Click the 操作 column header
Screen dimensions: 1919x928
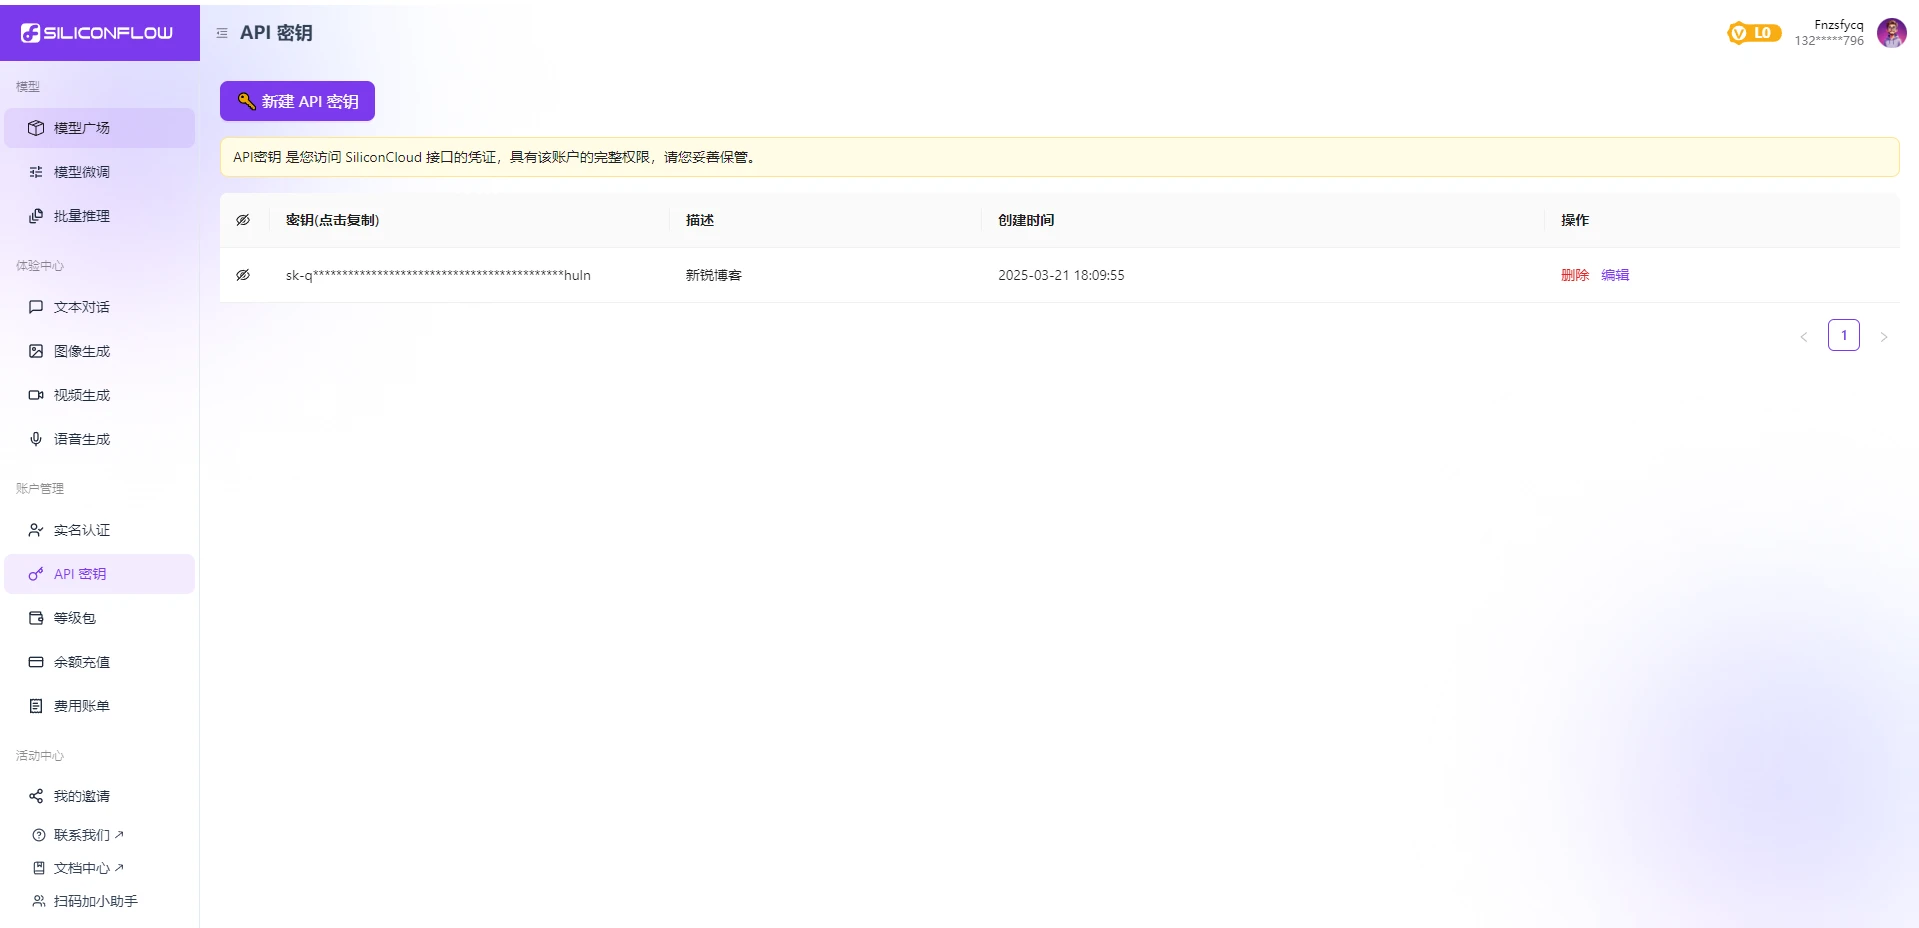[x=1575, y=220]
